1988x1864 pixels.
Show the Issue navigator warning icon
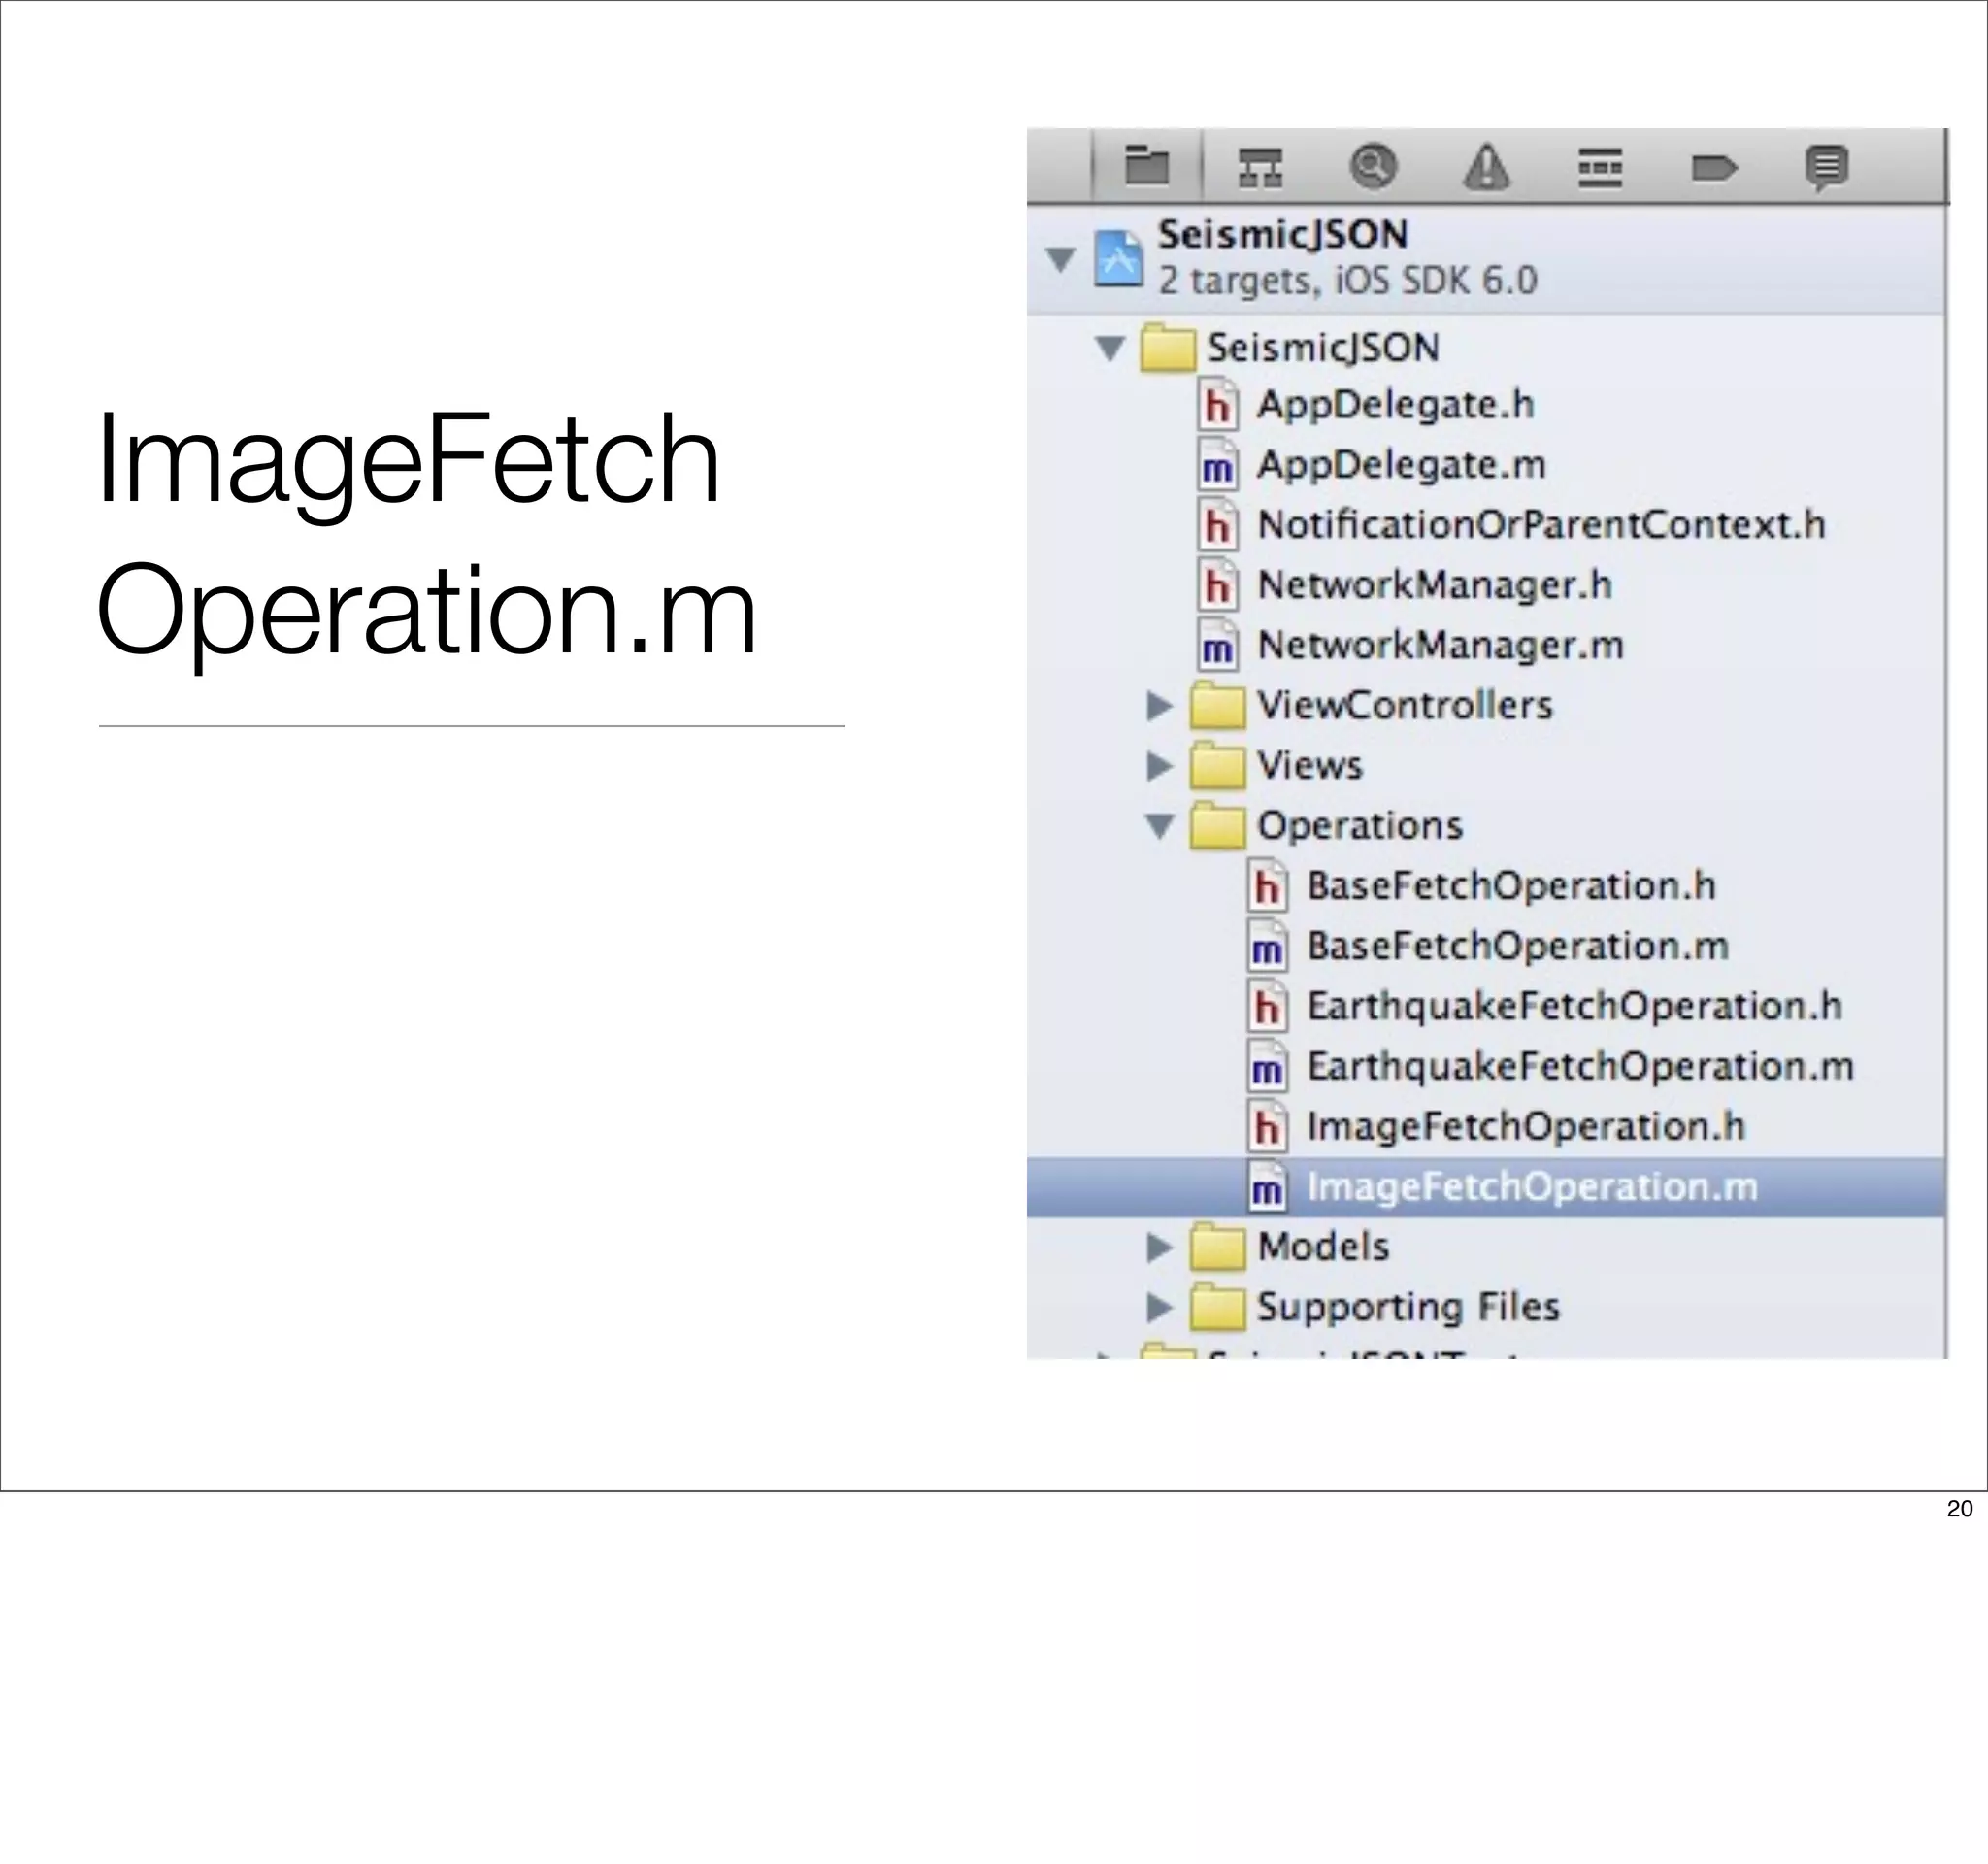click(x=1486, y=166)
